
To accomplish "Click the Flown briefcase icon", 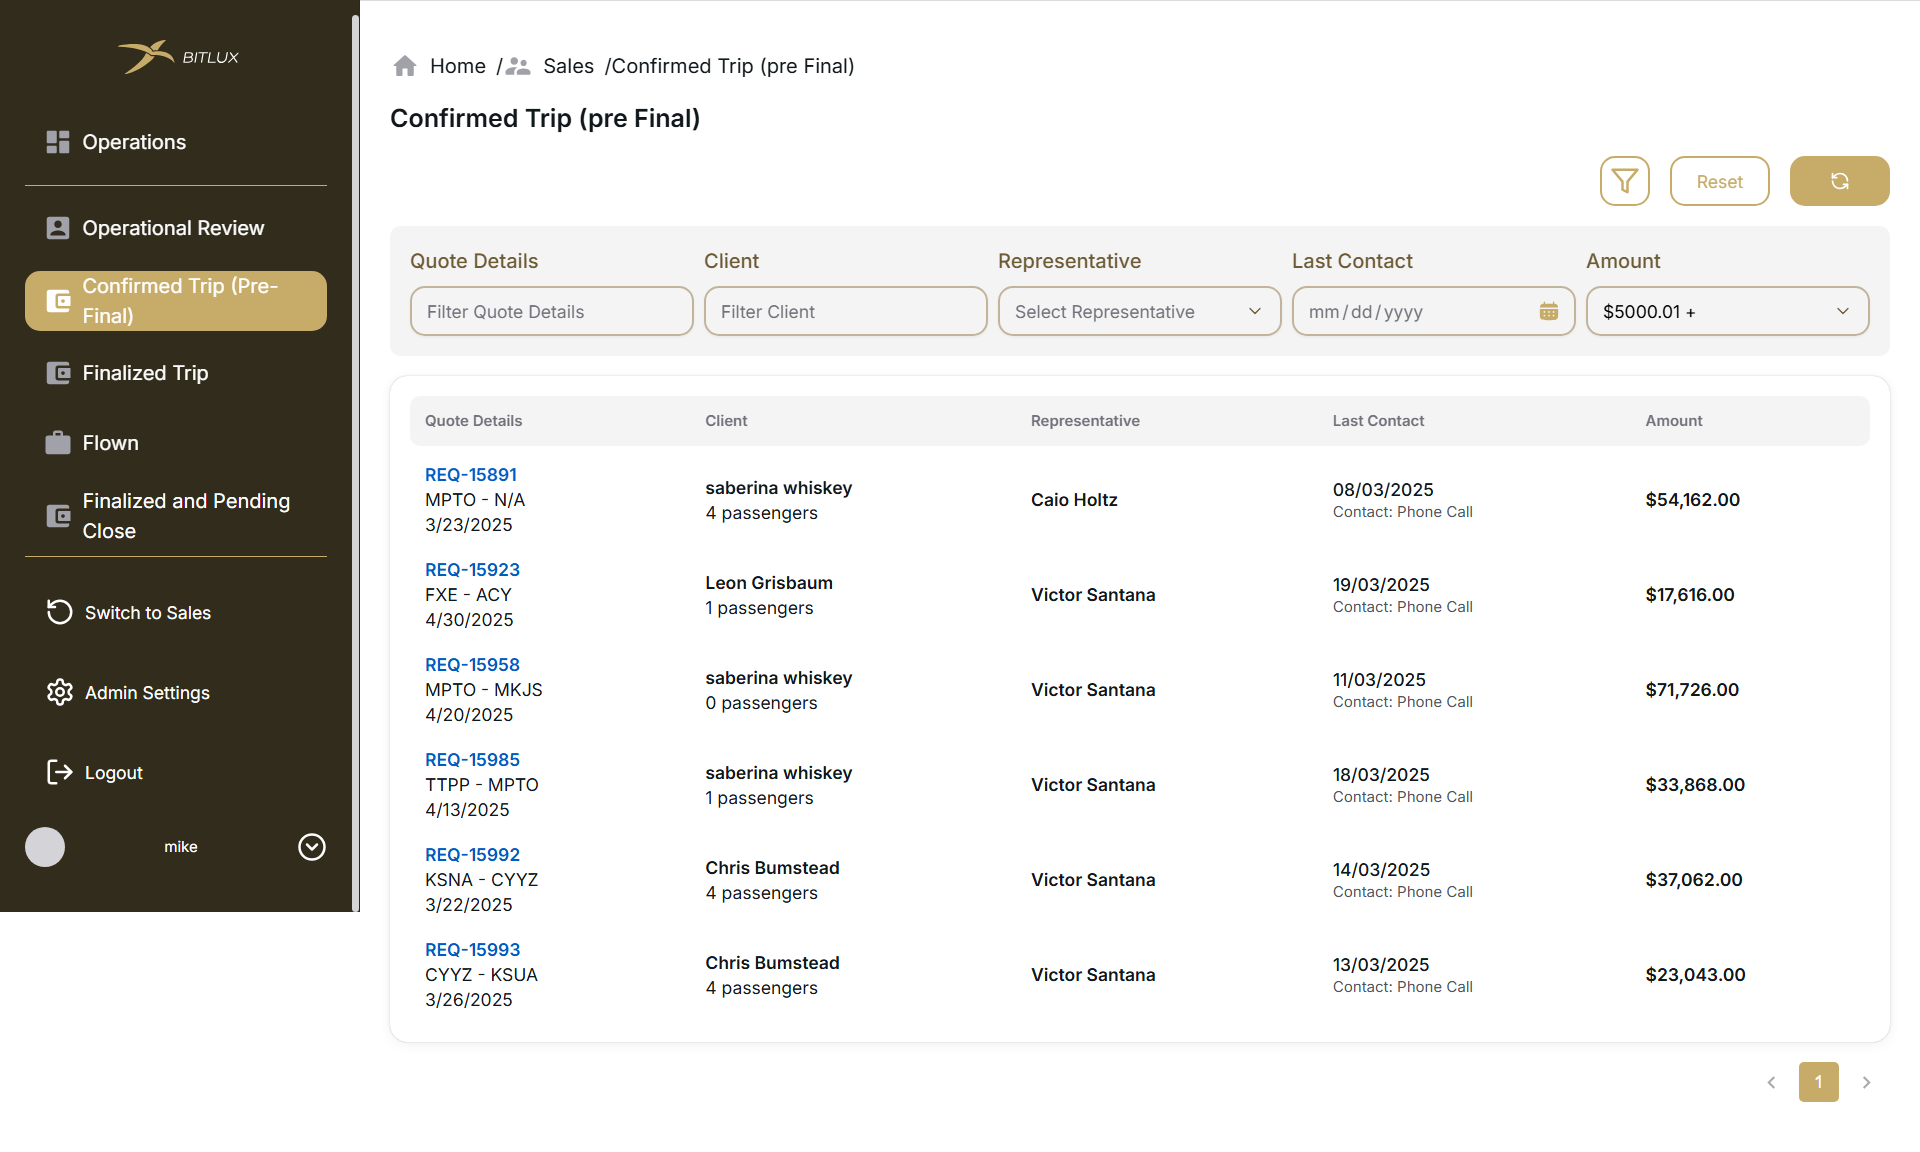I will (x=58, y=442).
